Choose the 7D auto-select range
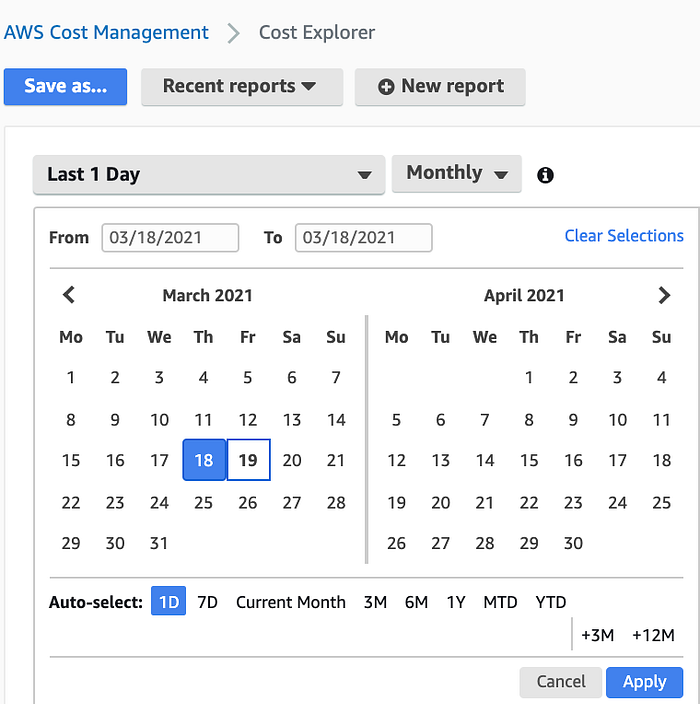The image size is (700, 704). click(207, 602)
